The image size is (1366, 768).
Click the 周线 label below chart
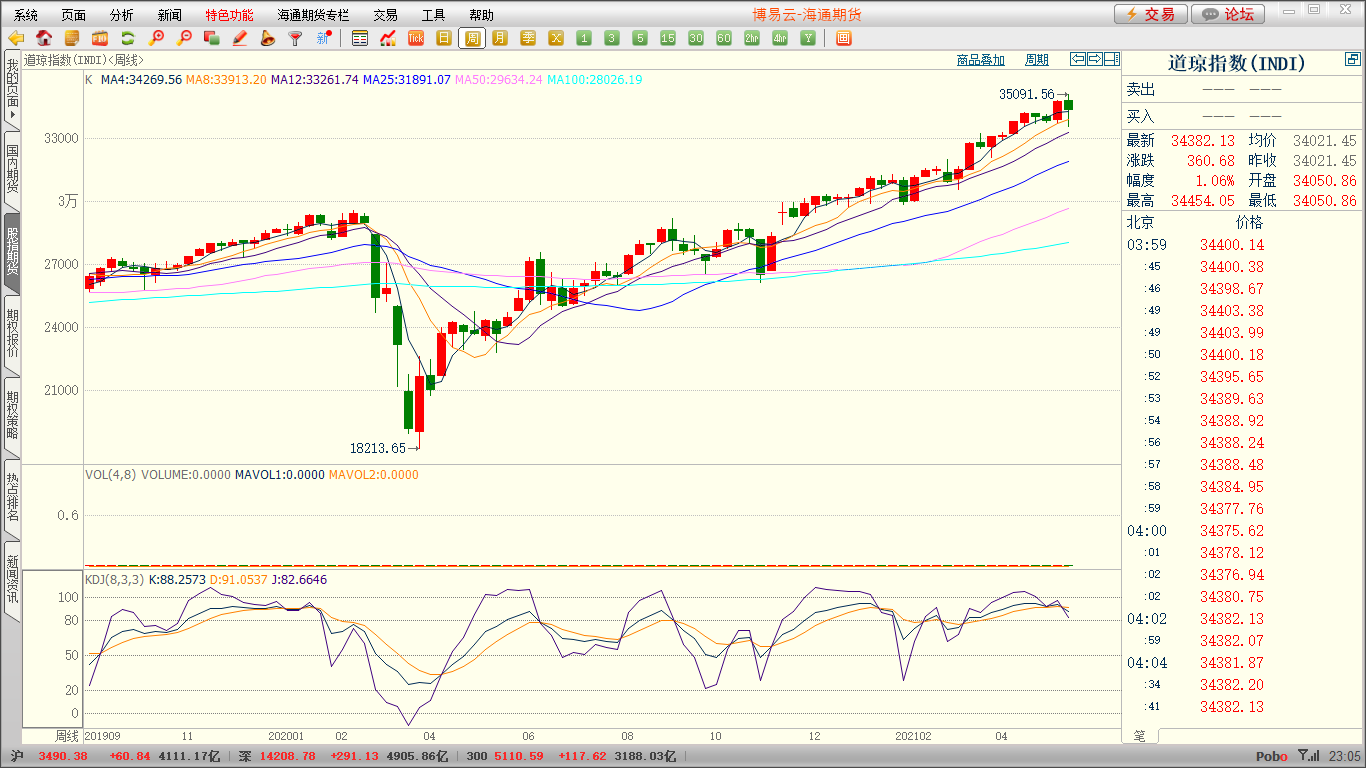tap(65, 735)
